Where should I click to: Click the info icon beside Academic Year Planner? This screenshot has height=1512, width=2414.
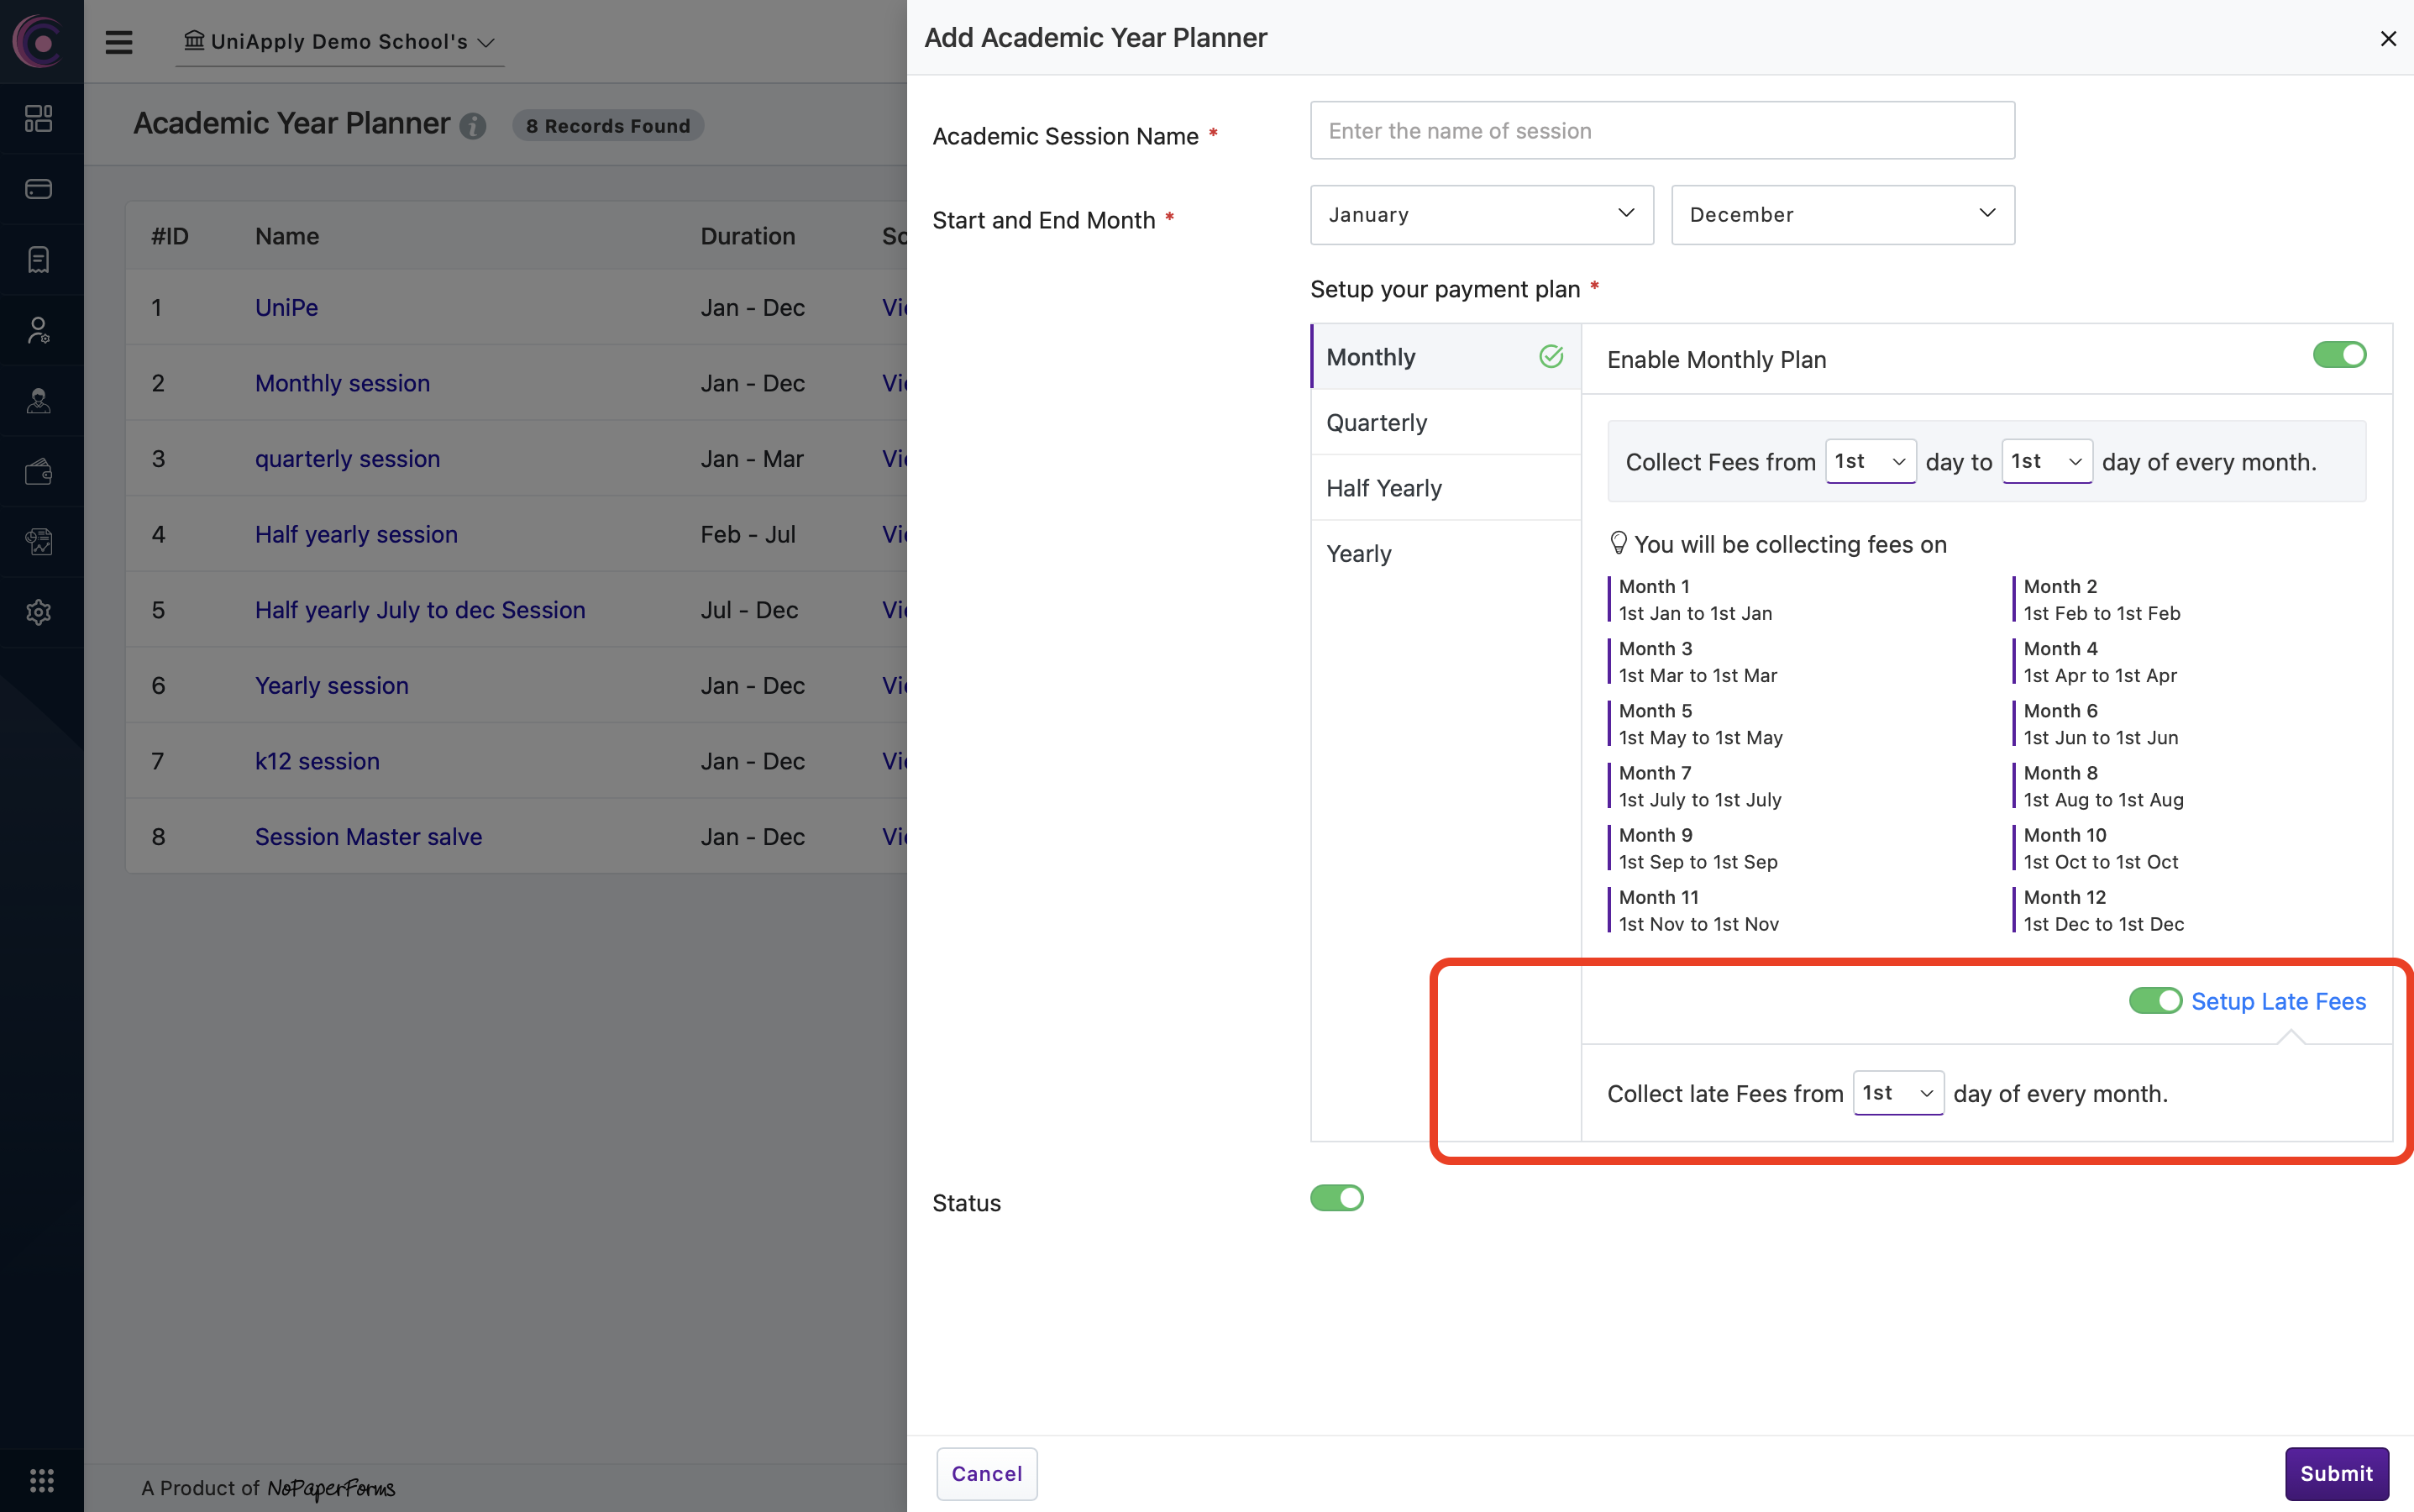pos(473,126)
